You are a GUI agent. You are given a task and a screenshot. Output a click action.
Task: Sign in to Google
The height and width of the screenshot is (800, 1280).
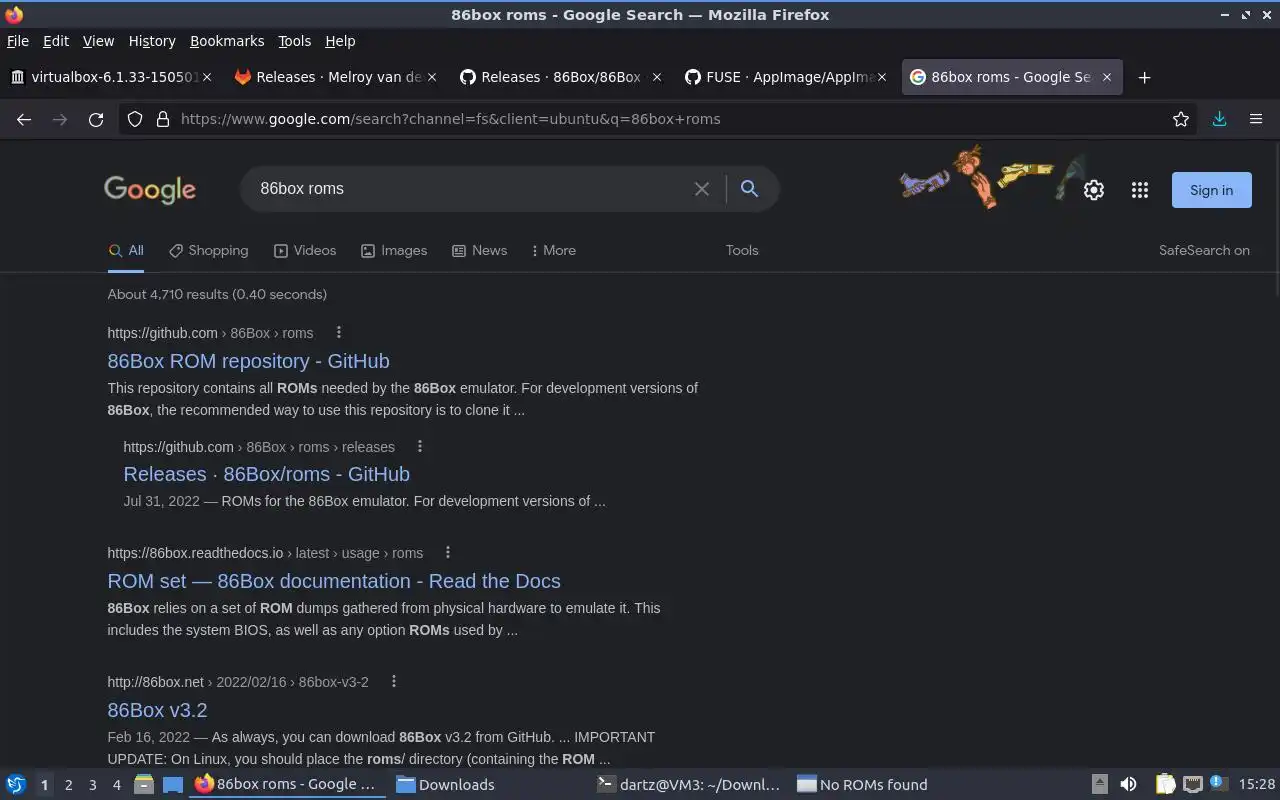click(1211, 190)
